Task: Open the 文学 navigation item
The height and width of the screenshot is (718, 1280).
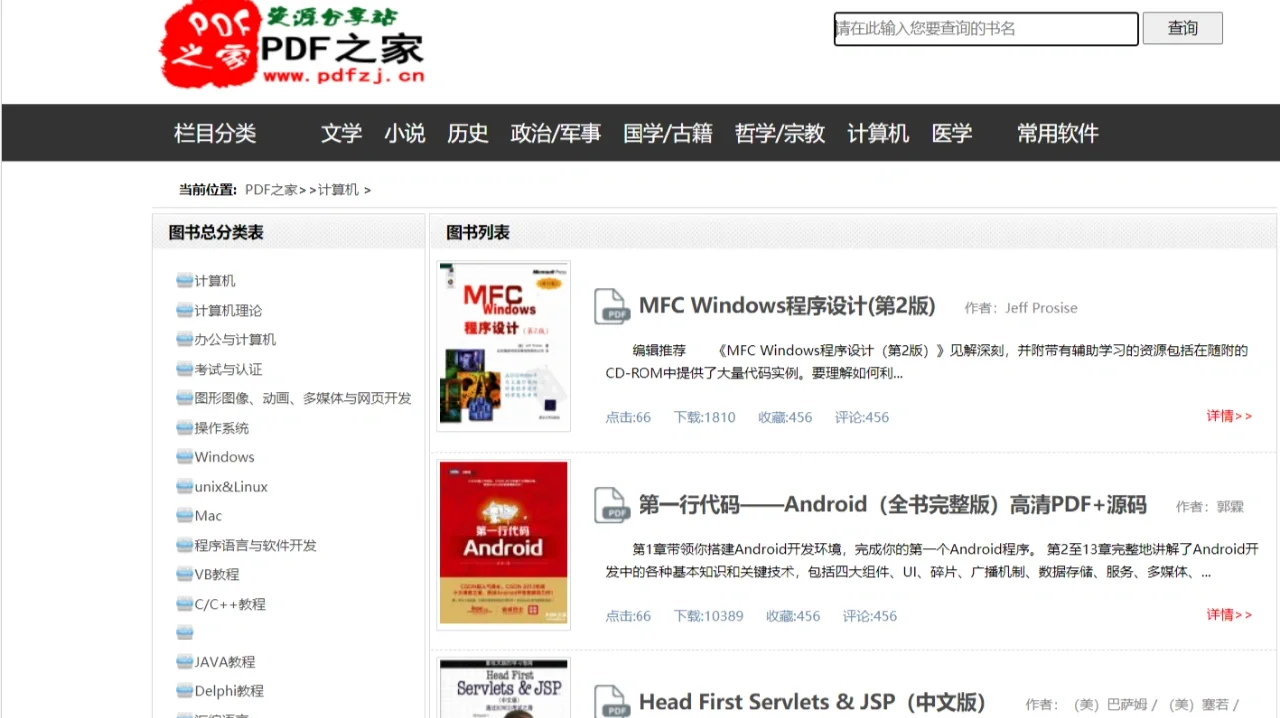Action: (341, 133)
